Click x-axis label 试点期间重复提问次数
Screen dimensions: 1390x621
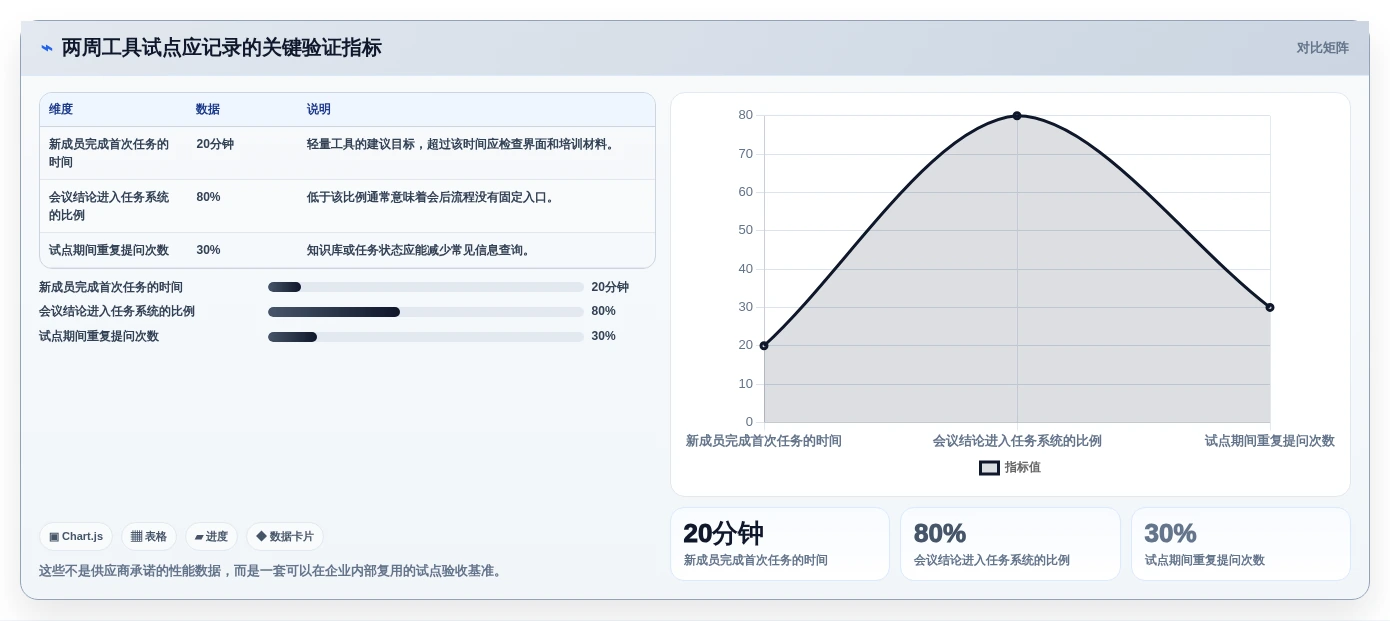[1270, 441]
